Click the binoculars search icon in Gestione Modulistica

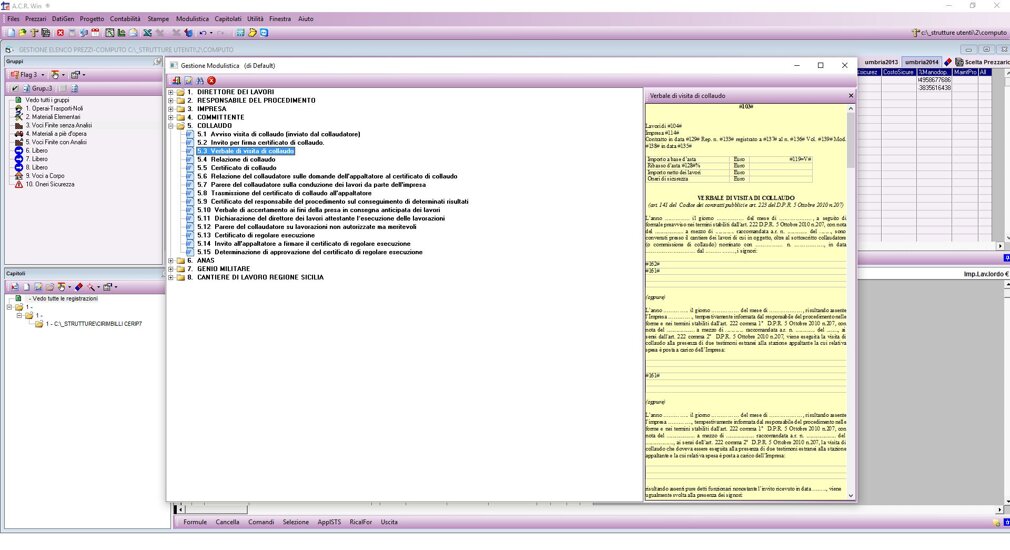pyautogui.click(x=200, y=80)
